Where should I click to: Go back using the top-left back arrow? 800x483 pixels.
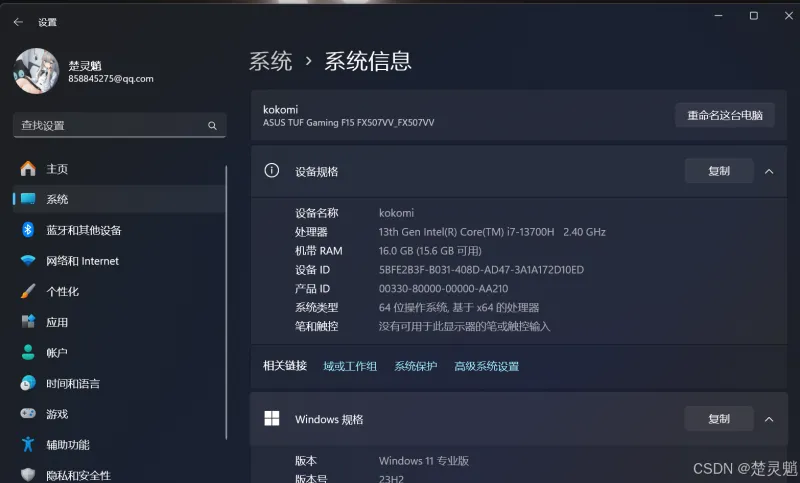coord(18,21)
